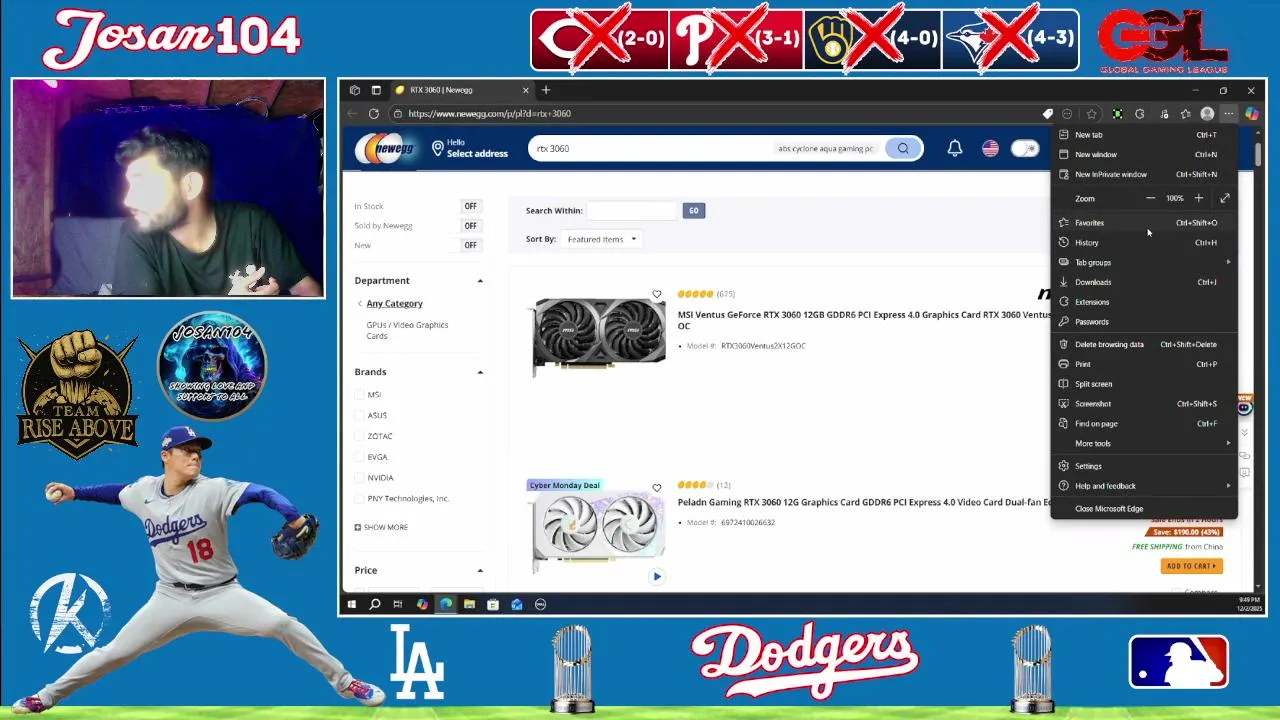Check the ZOTAC brand checkbox

tap(359, 437)
